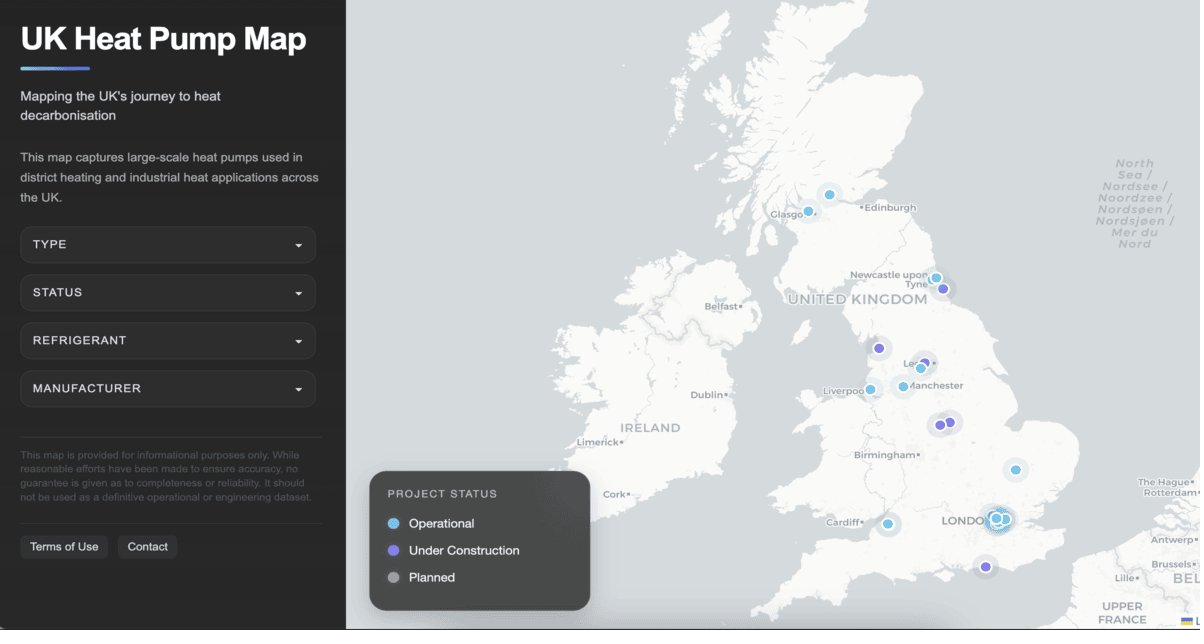Screen dimensions: 1204x644
Task: Select the operational marker at Glasgow
Action: tap(809, 212)
